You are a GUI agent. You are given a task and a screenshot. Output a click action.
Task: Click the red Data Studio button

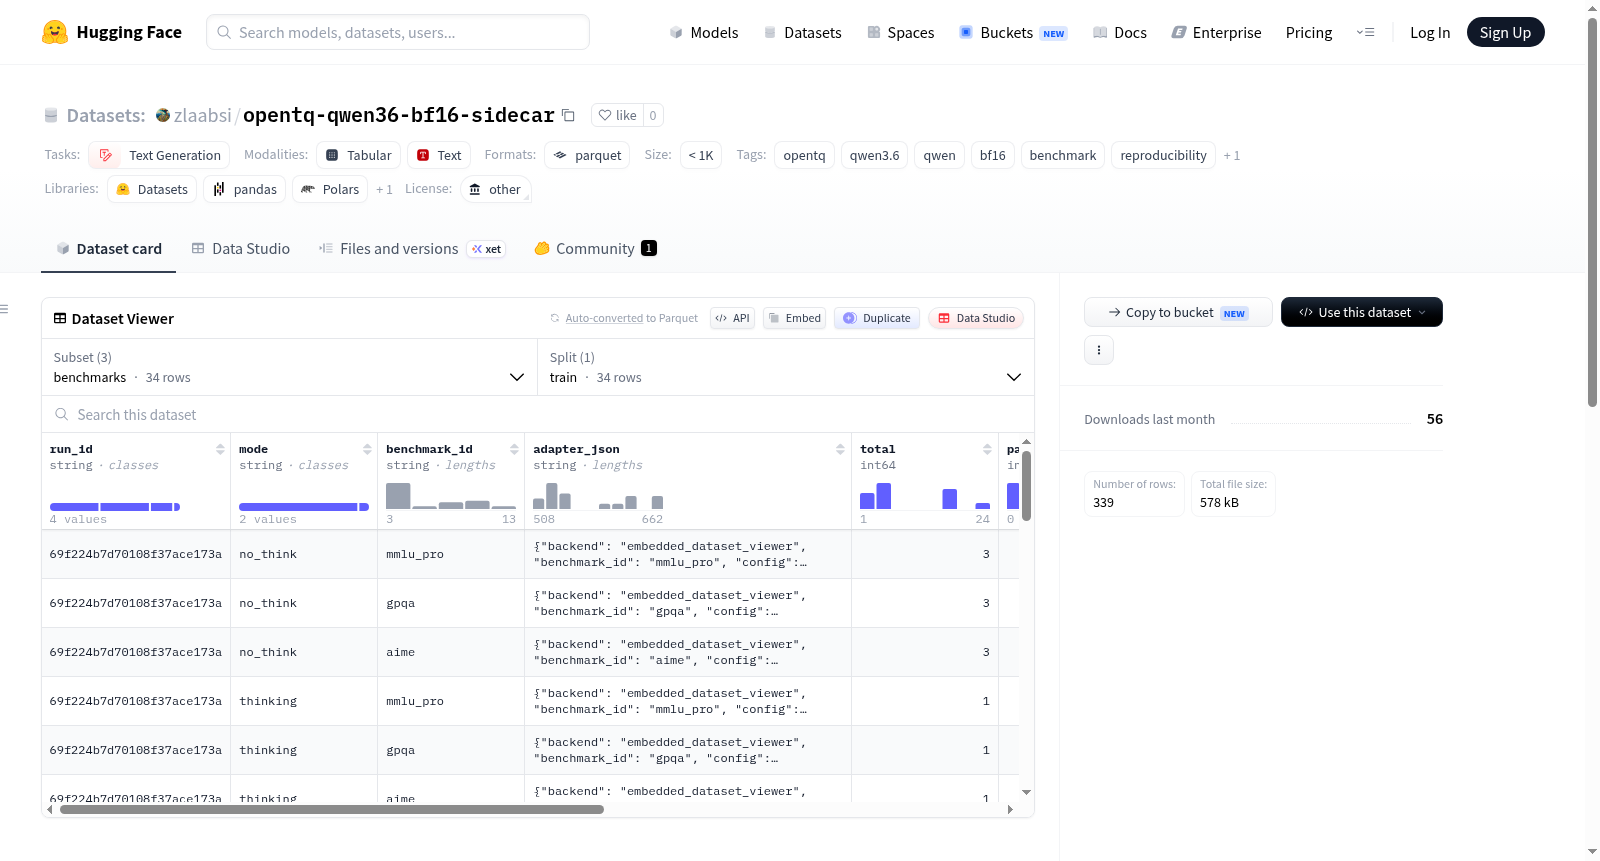(x=976, y=318)
